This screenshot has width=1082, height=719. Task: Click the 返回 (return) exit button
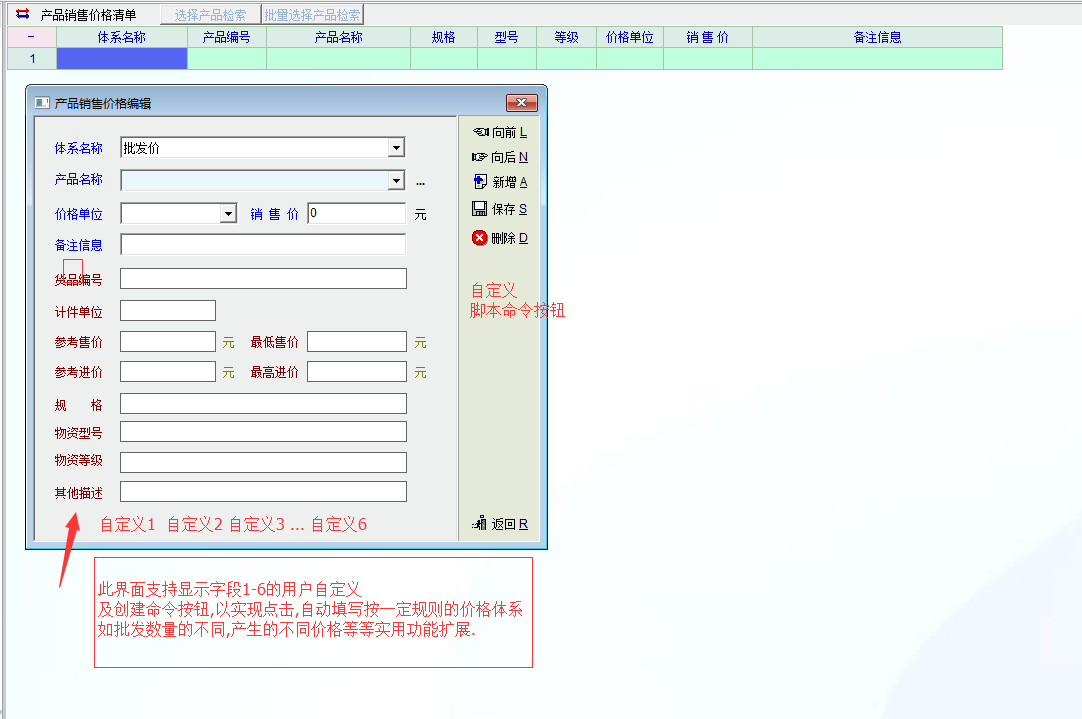pyautogui.click(x=499, y=524)
